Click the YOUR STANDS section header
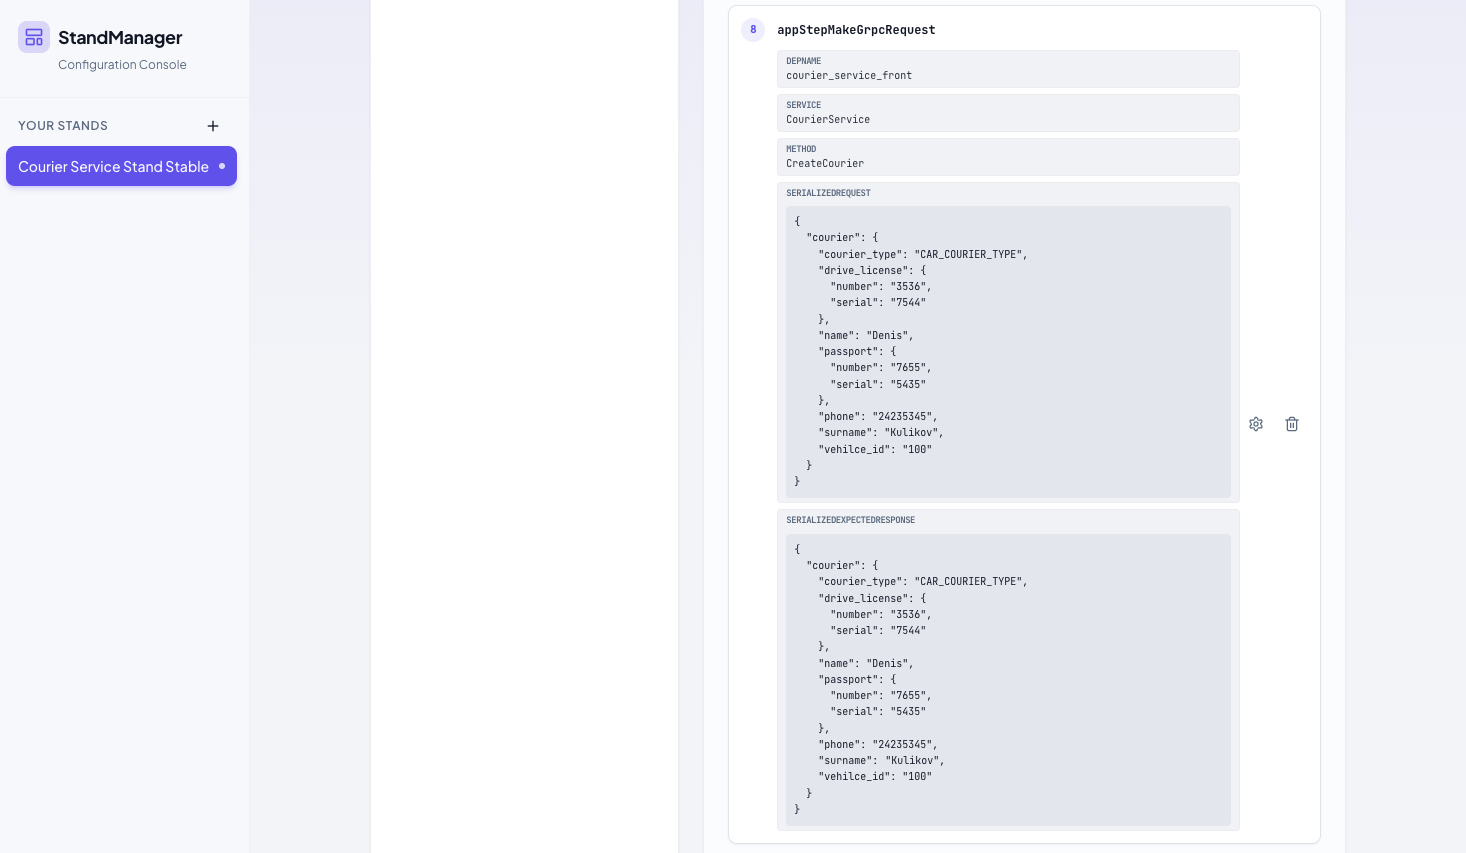The image size is (1466, 853). [x=63, y=126]
